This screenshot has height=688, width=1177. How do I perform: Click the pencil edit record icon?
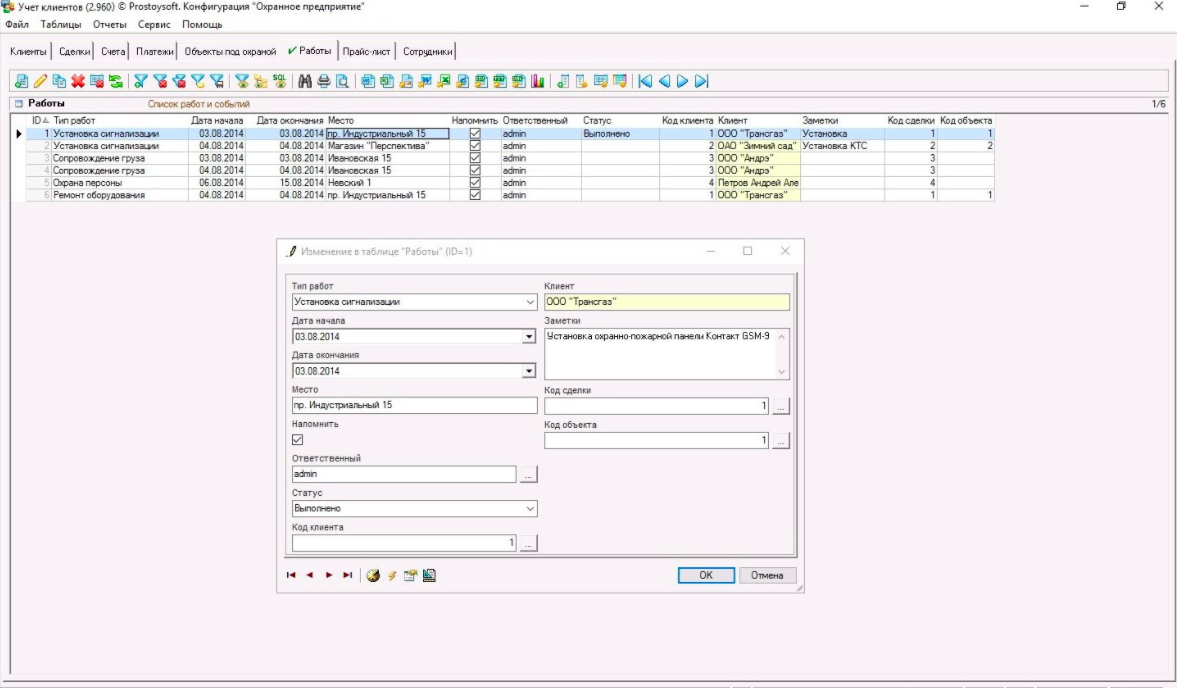[41, 81]
